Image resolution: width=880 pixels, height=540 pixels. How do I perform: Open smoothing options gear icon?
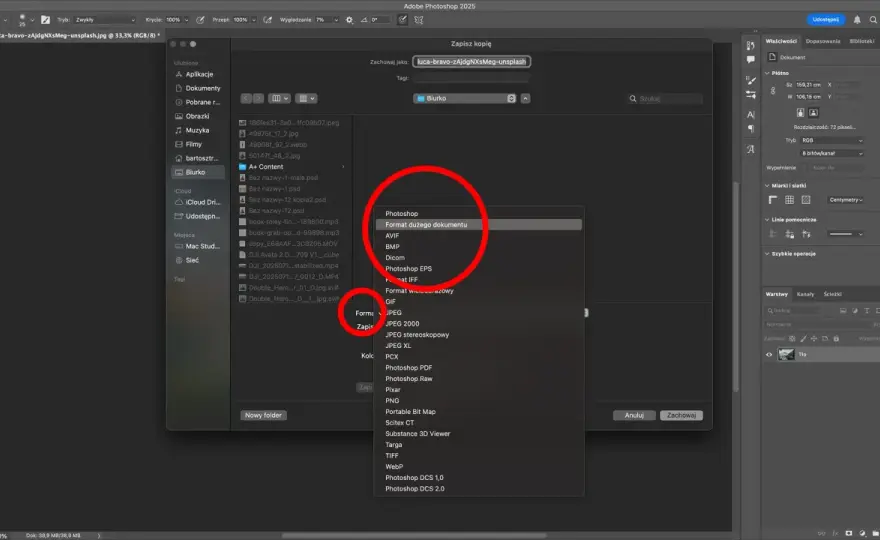point(350,20)
